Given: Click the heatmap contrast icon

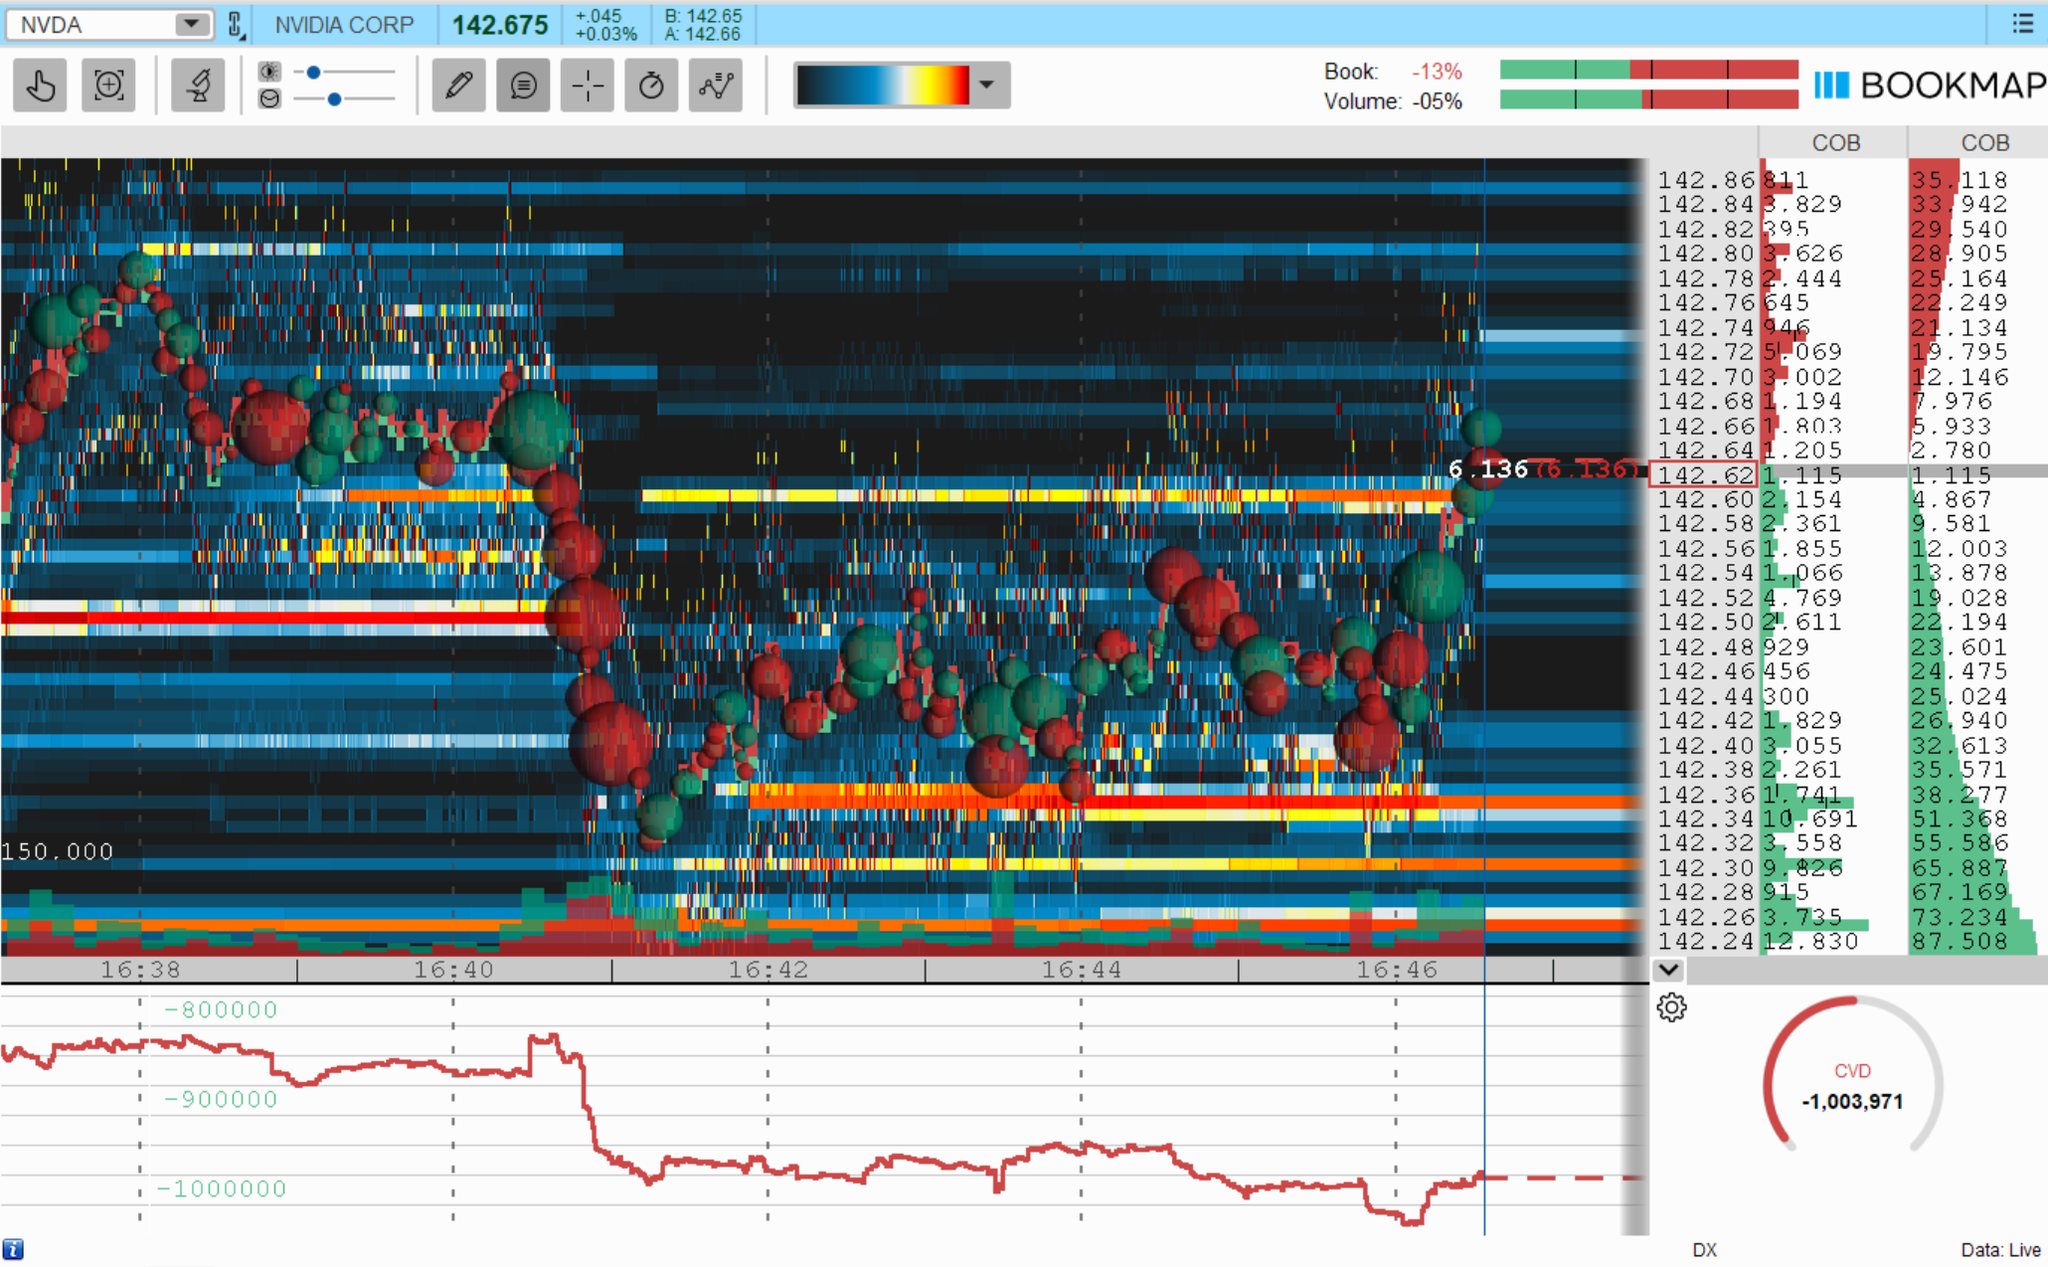Looking at the screenshot, I should click(269, 72).
